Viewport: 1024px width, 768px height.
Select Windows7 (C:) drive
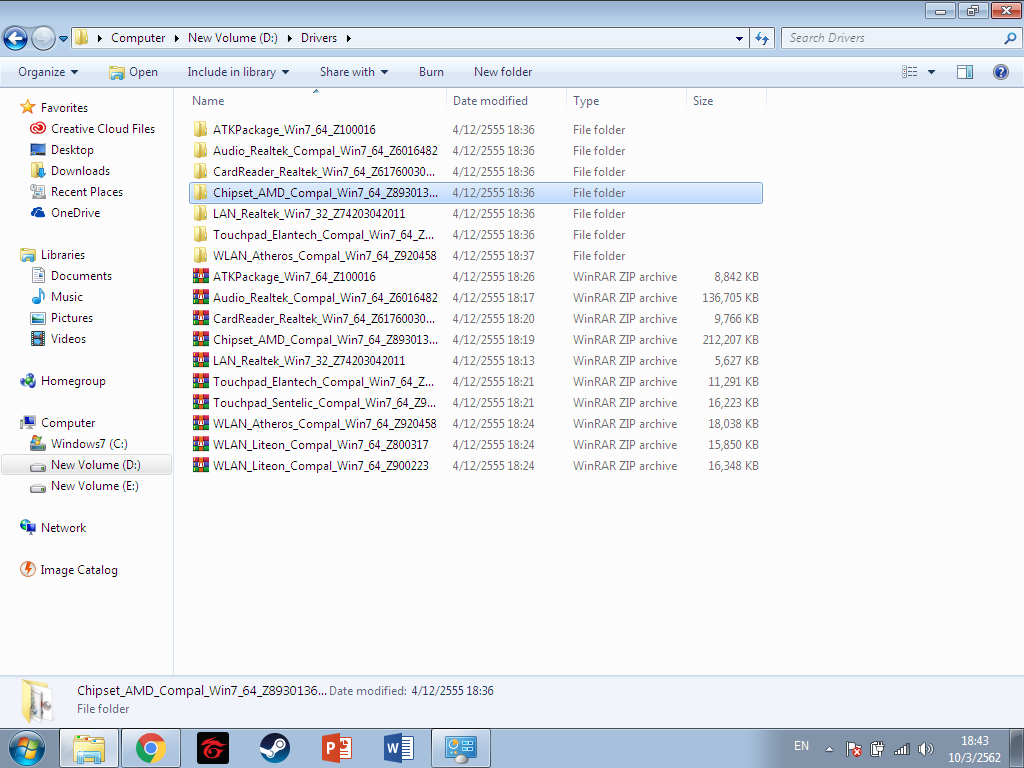(78, 443)
